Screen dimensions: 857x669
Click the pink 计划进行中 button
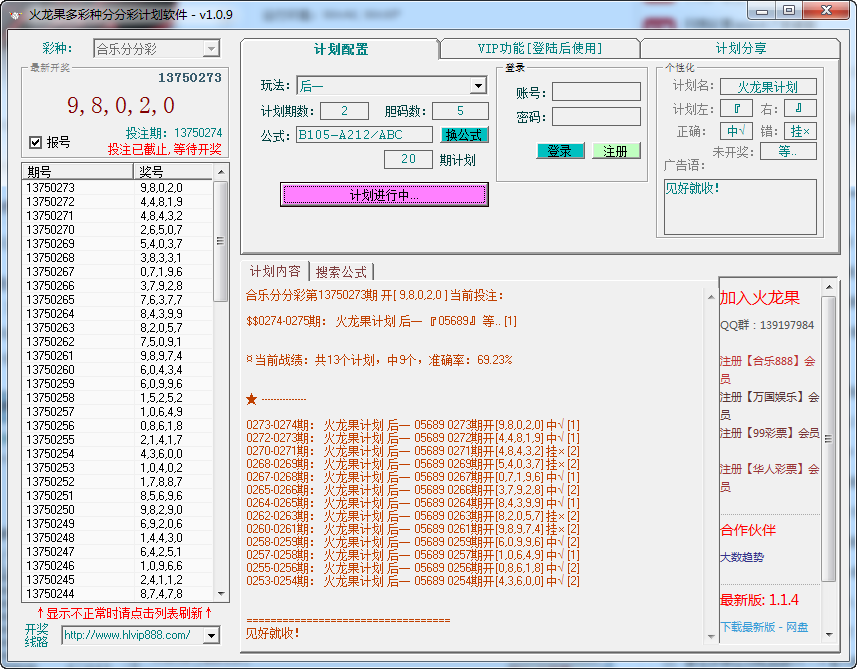pyautogui.click(x=384, y=195)
